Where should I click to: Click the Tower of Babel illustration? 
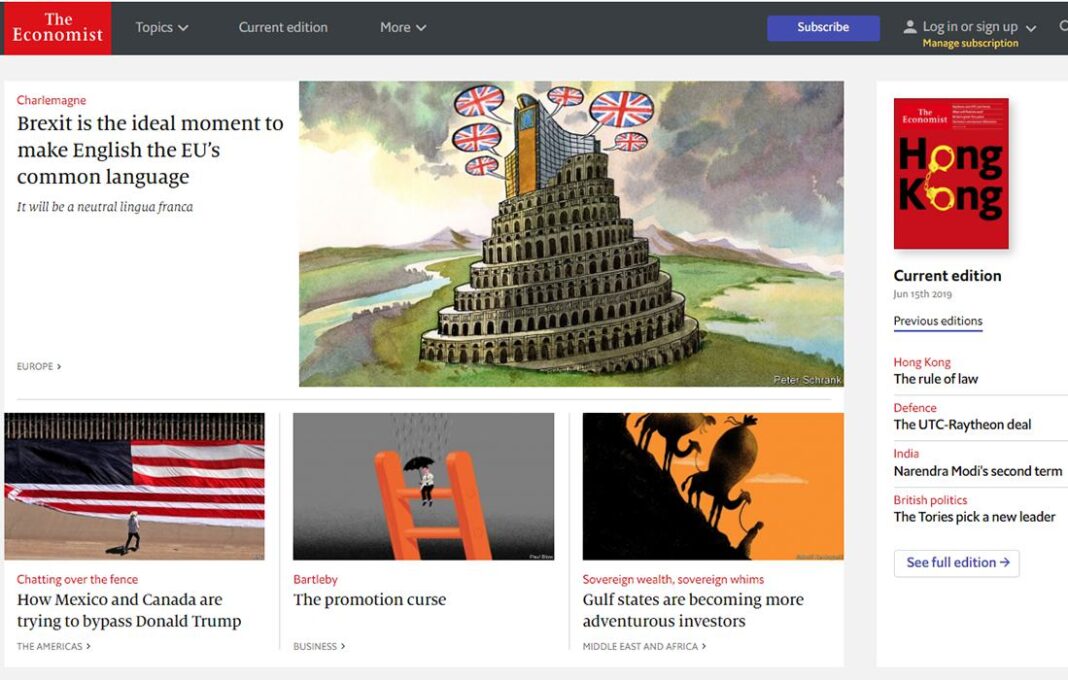pos(571,234)
